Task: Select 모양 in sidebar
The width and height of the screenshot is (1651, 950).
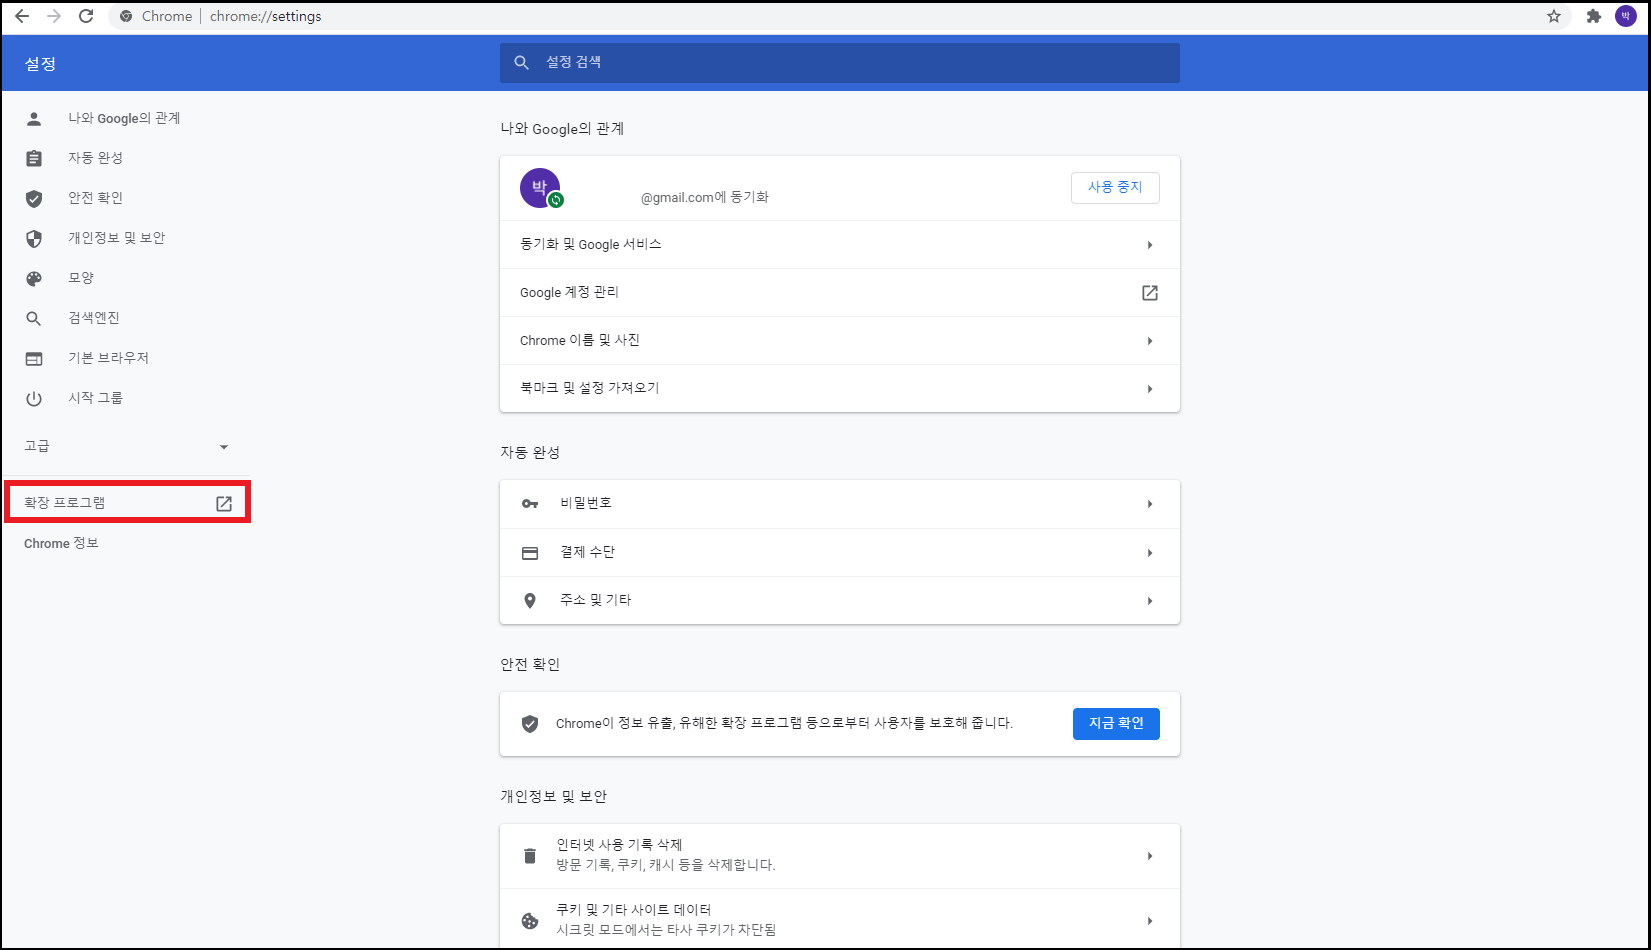Action: click(81, 278)
